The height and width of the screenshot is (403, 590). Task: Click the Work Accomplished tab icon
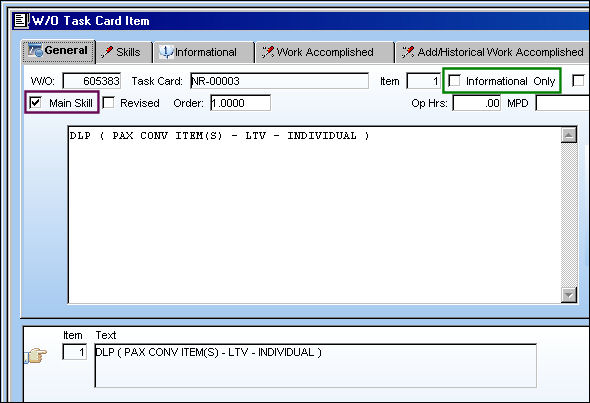point(268,52)
